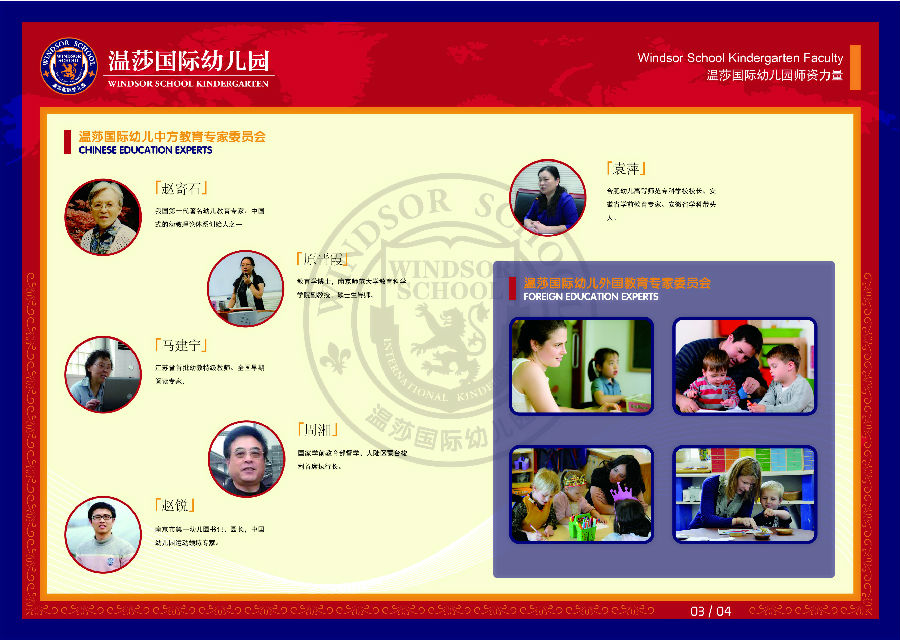Viewport: 900px width, 640px height.
Task: Open portrait of young man in striped sweater
Action: tap(103, 534)
